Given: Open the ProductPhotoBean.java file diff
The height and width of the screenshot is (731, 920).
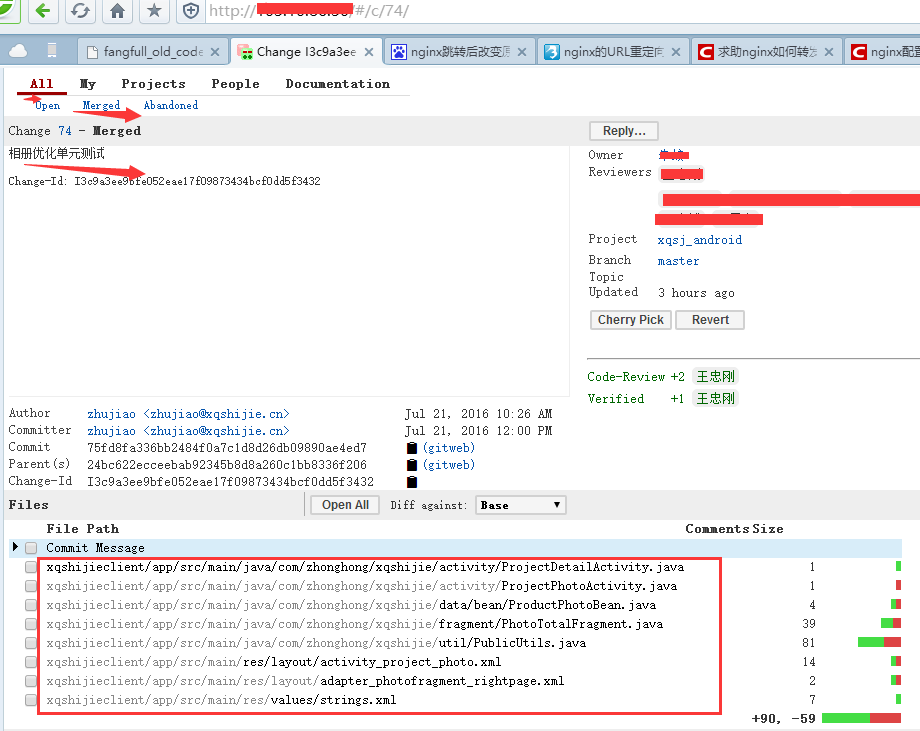Looking at the screenshot, I should tap(351, 605).
